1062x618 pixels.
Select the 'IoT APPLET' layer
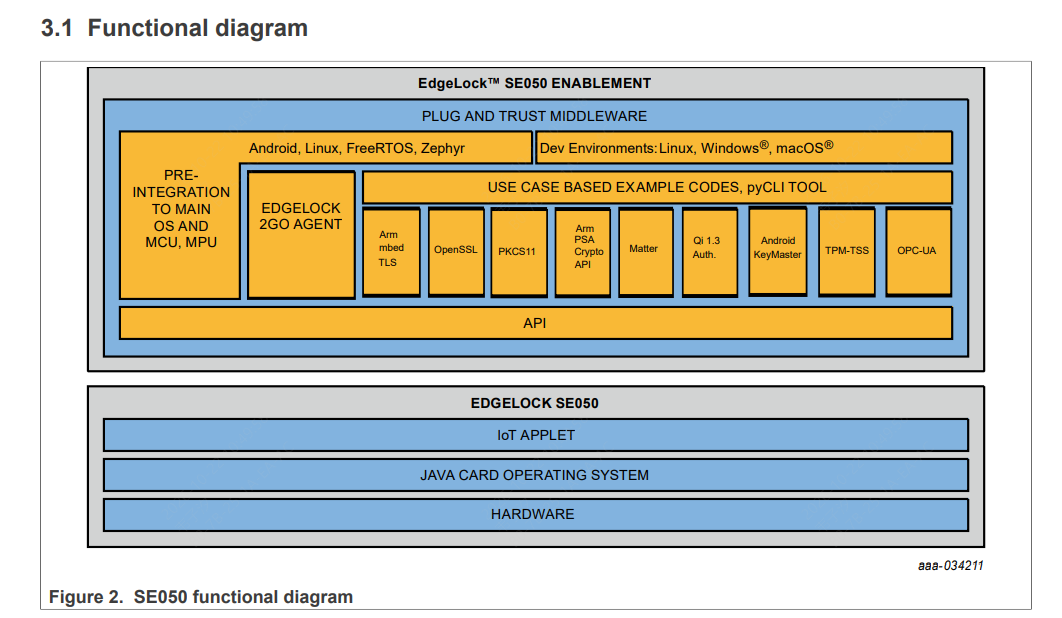[x=536, y=435]
